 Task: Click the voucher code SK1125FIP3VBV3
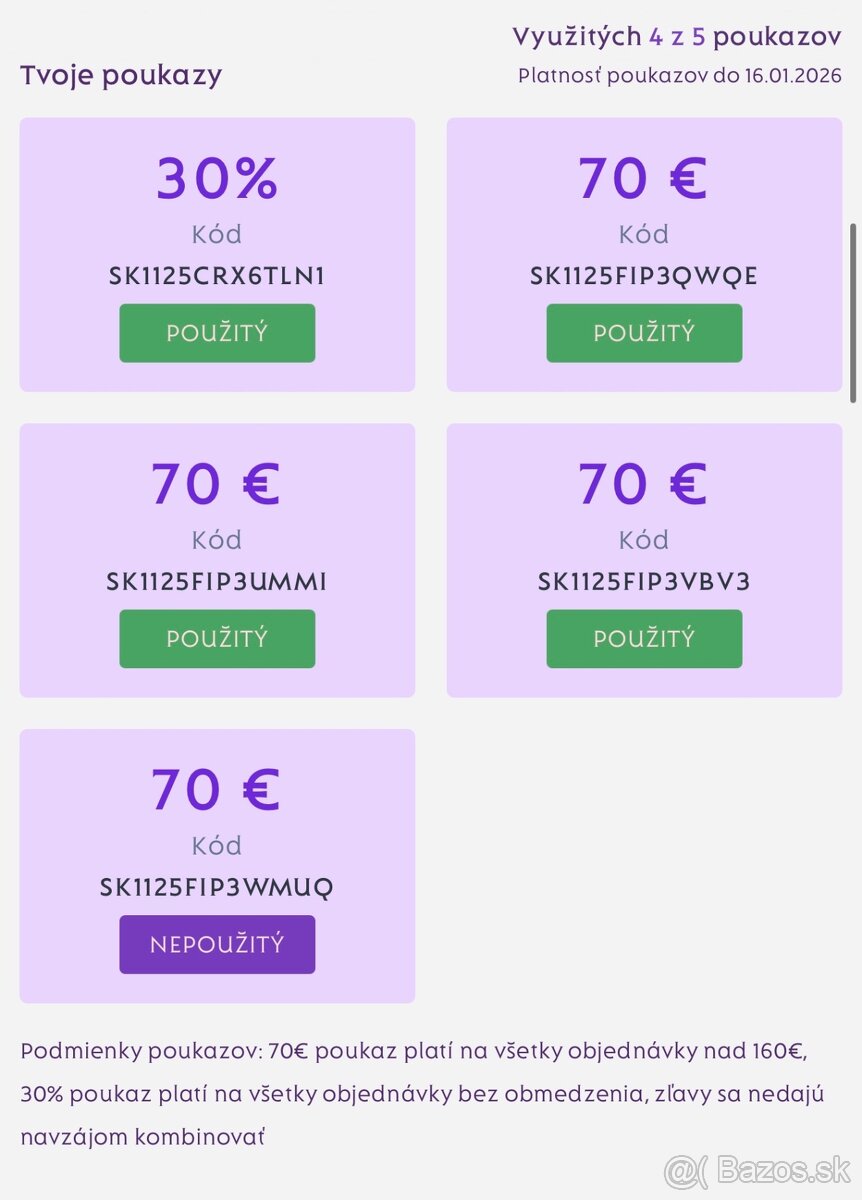[x=644, y=582]
